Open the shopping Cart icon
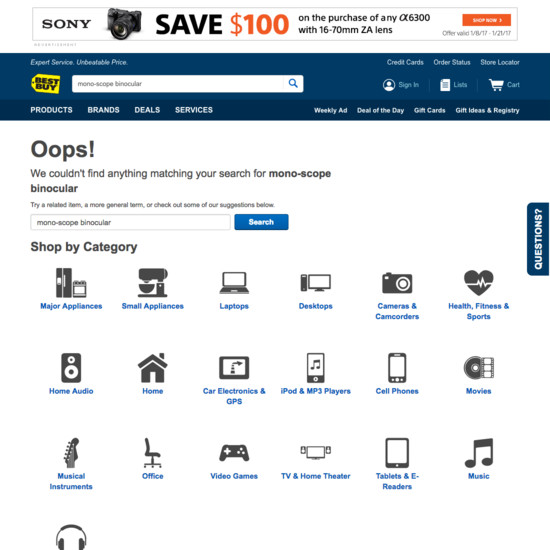This screenshot has width=550, height=550. coord(496,85)
